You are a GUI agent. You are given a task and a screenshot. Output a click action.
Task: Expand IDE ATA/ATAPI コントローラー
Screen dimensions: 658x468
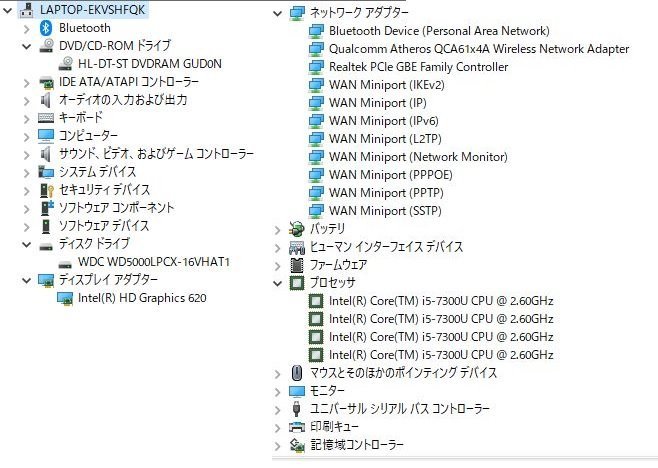[x=27, y=83]
